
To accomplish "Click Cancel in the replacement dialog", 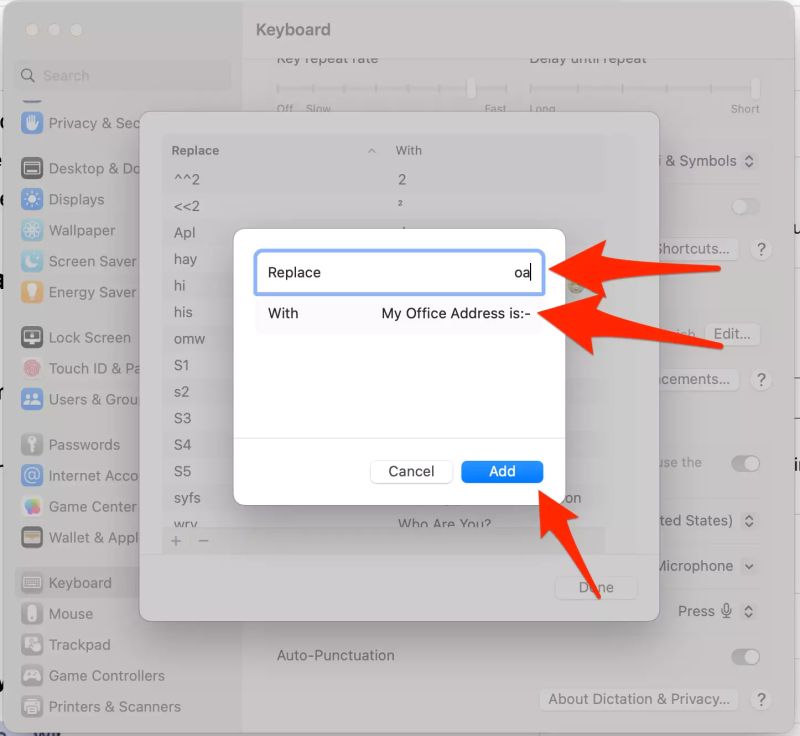I will click(x=411, y=471).
